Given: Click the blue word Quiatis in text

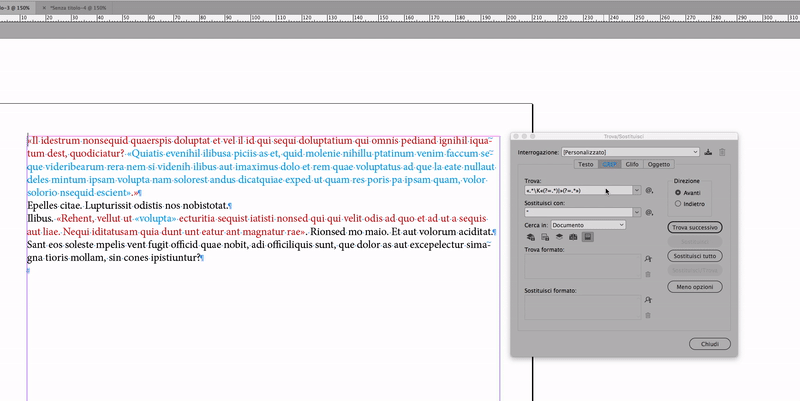Looking at the screenshot, I should click(x=147, y=154).
